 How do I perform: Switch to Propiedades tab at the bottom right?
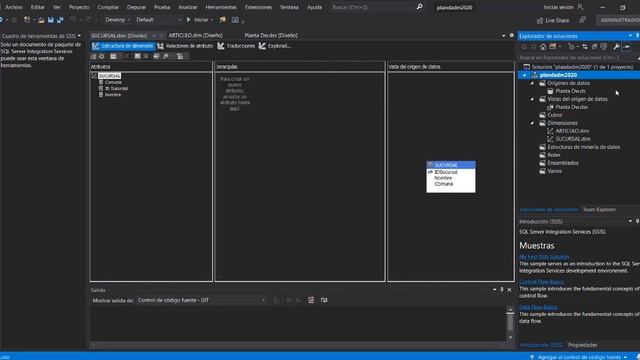[582, 345]
